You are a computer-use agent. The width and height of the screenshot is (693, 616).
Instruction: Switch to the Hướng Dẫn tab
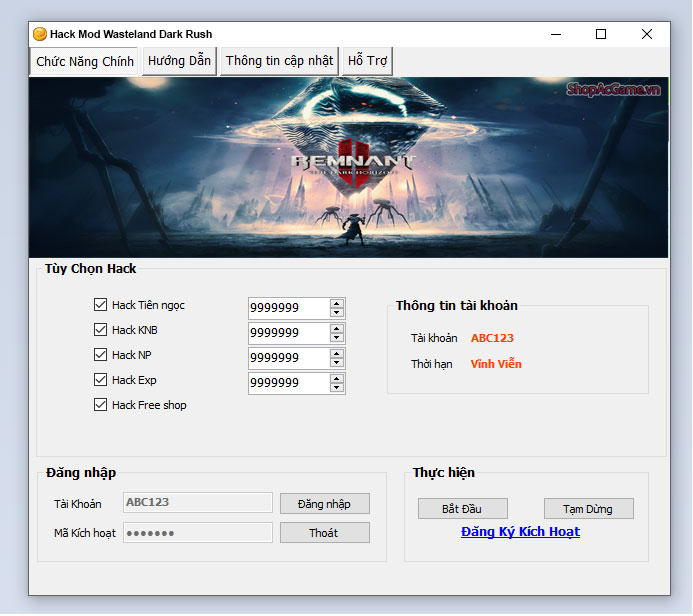pyautogui.click(x=179, y=61)
